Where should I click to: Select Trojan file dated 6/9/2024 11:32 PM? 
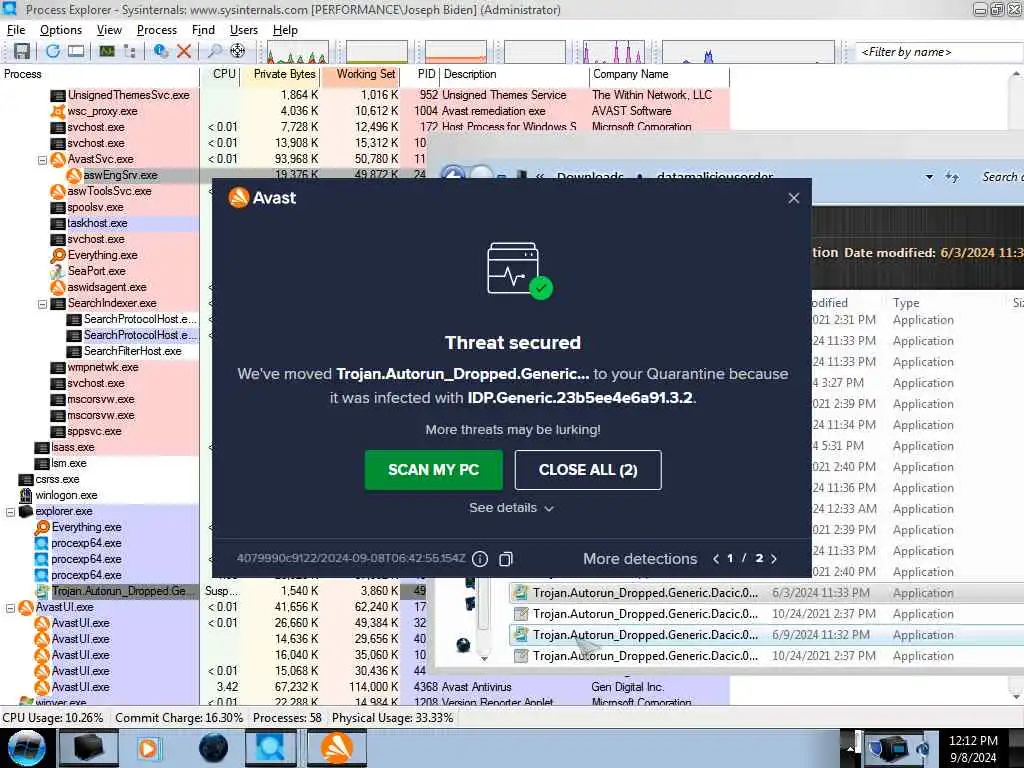click(766, 635)
